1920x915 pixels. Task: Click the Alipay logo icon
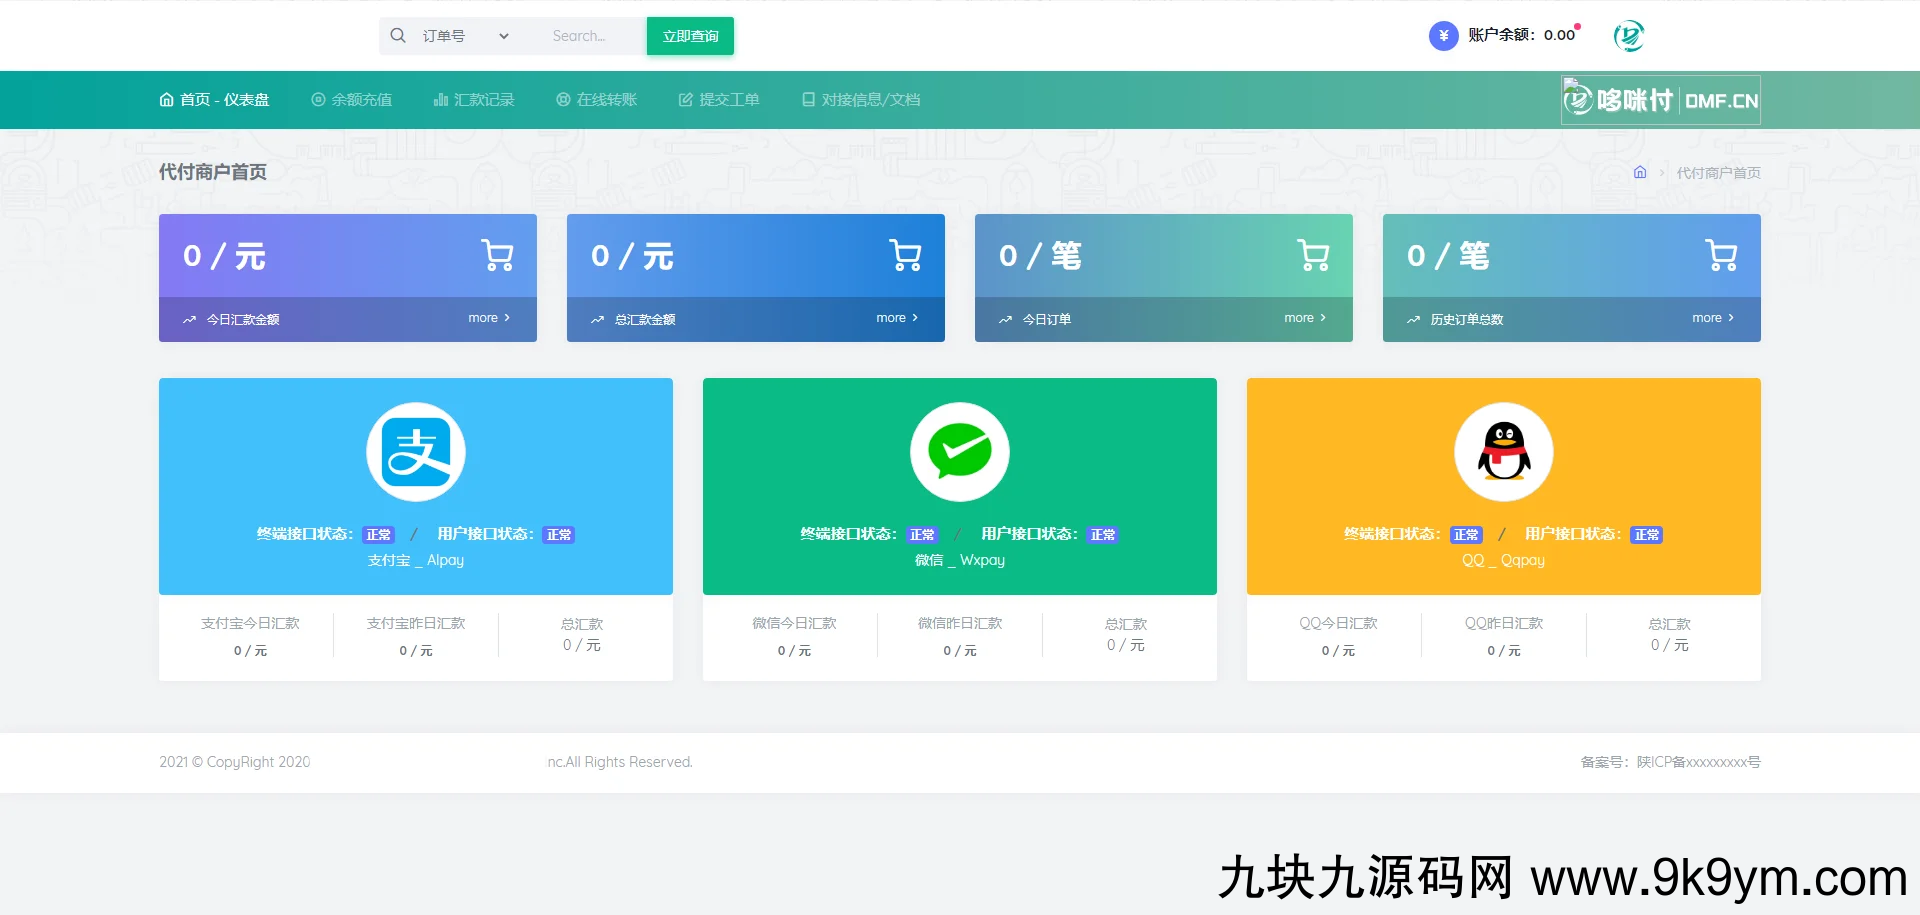click(x=415, y=452)
